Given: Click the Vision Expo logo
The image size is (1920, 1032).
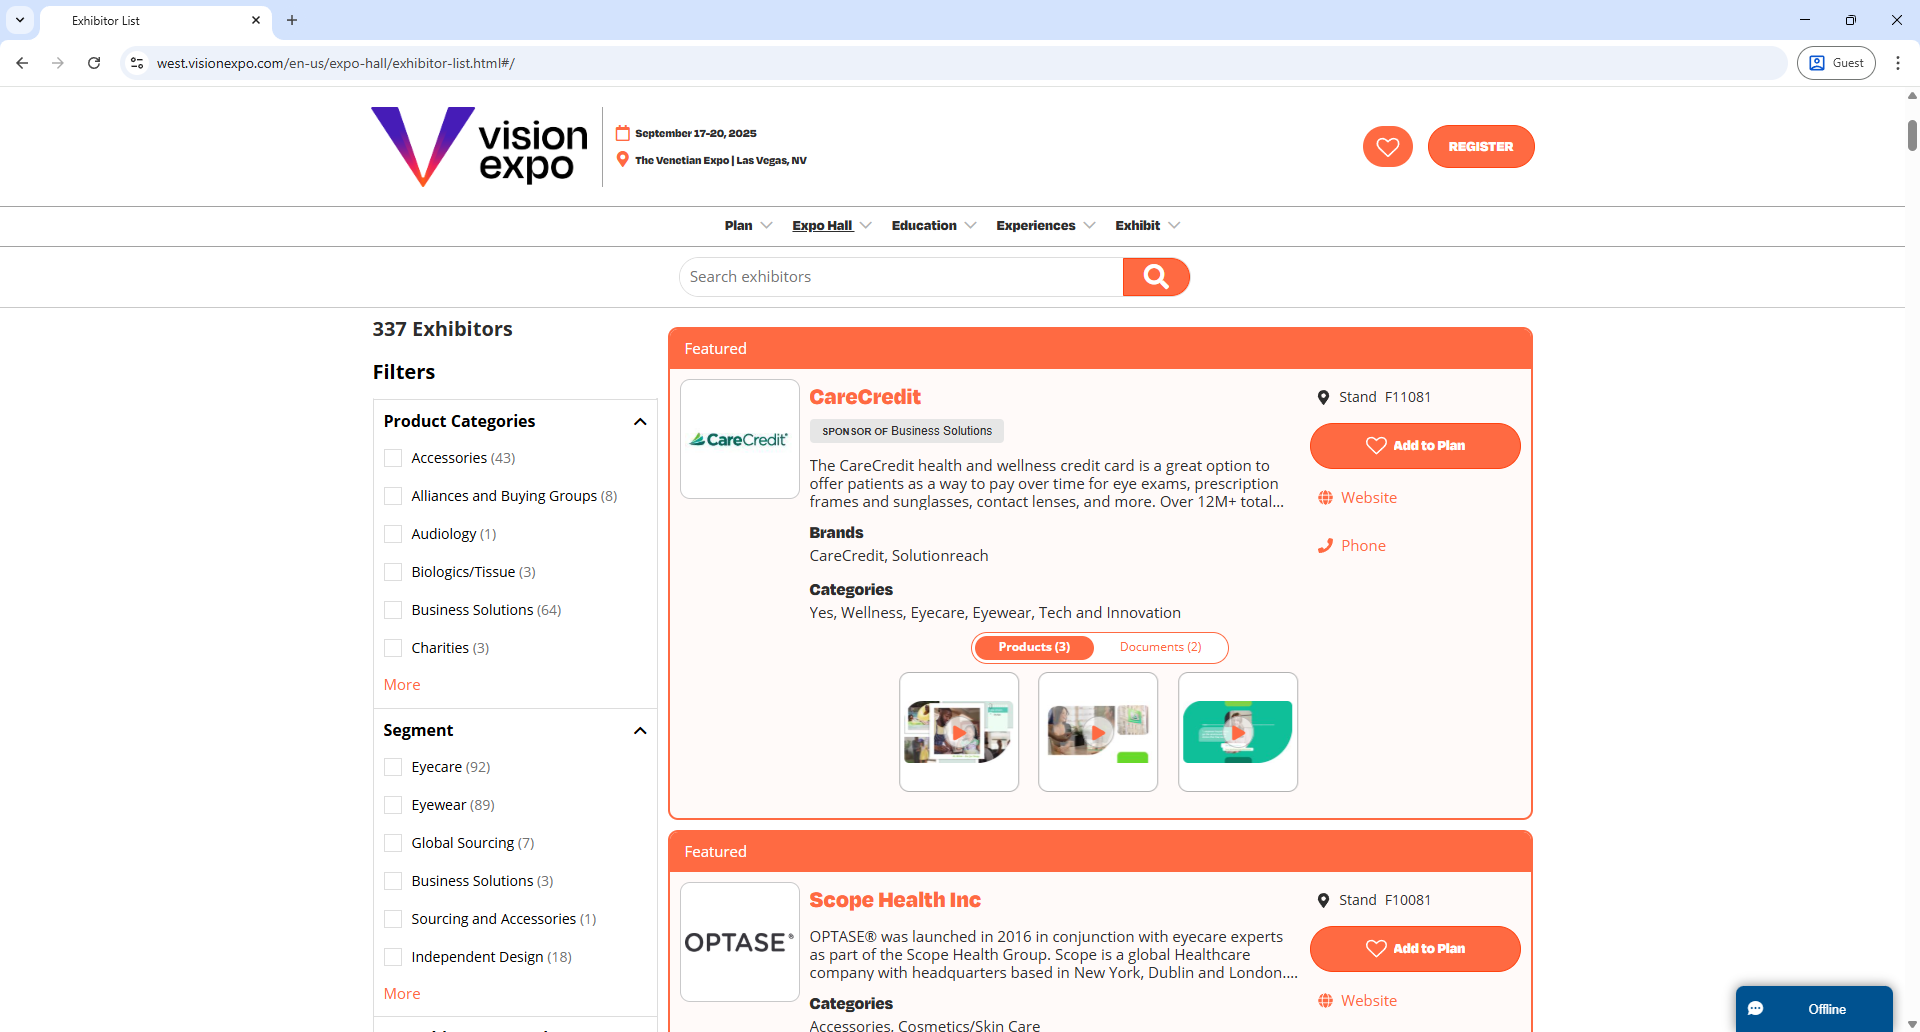Looking at the screenshot, I should click(478, 146).
